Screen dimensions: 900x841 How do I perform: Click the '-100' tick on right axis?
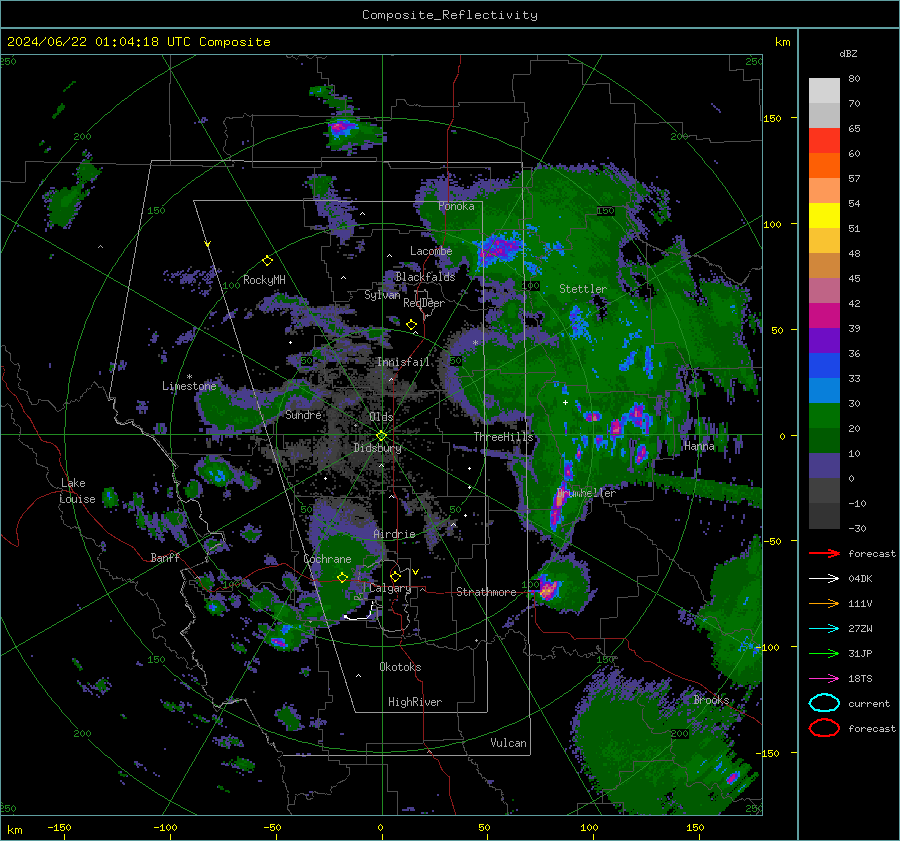click(x=767, y=647)
